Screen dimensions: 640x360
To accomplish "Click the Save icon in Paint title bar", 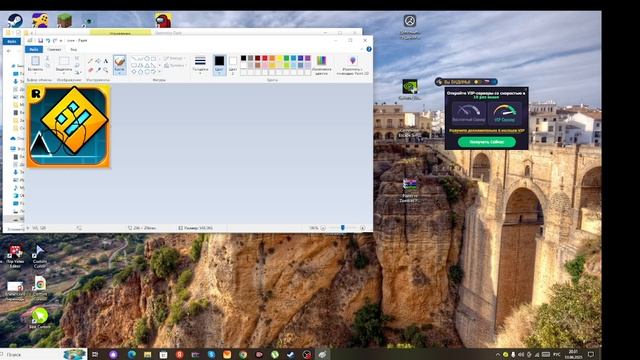I will pos(40,40).
